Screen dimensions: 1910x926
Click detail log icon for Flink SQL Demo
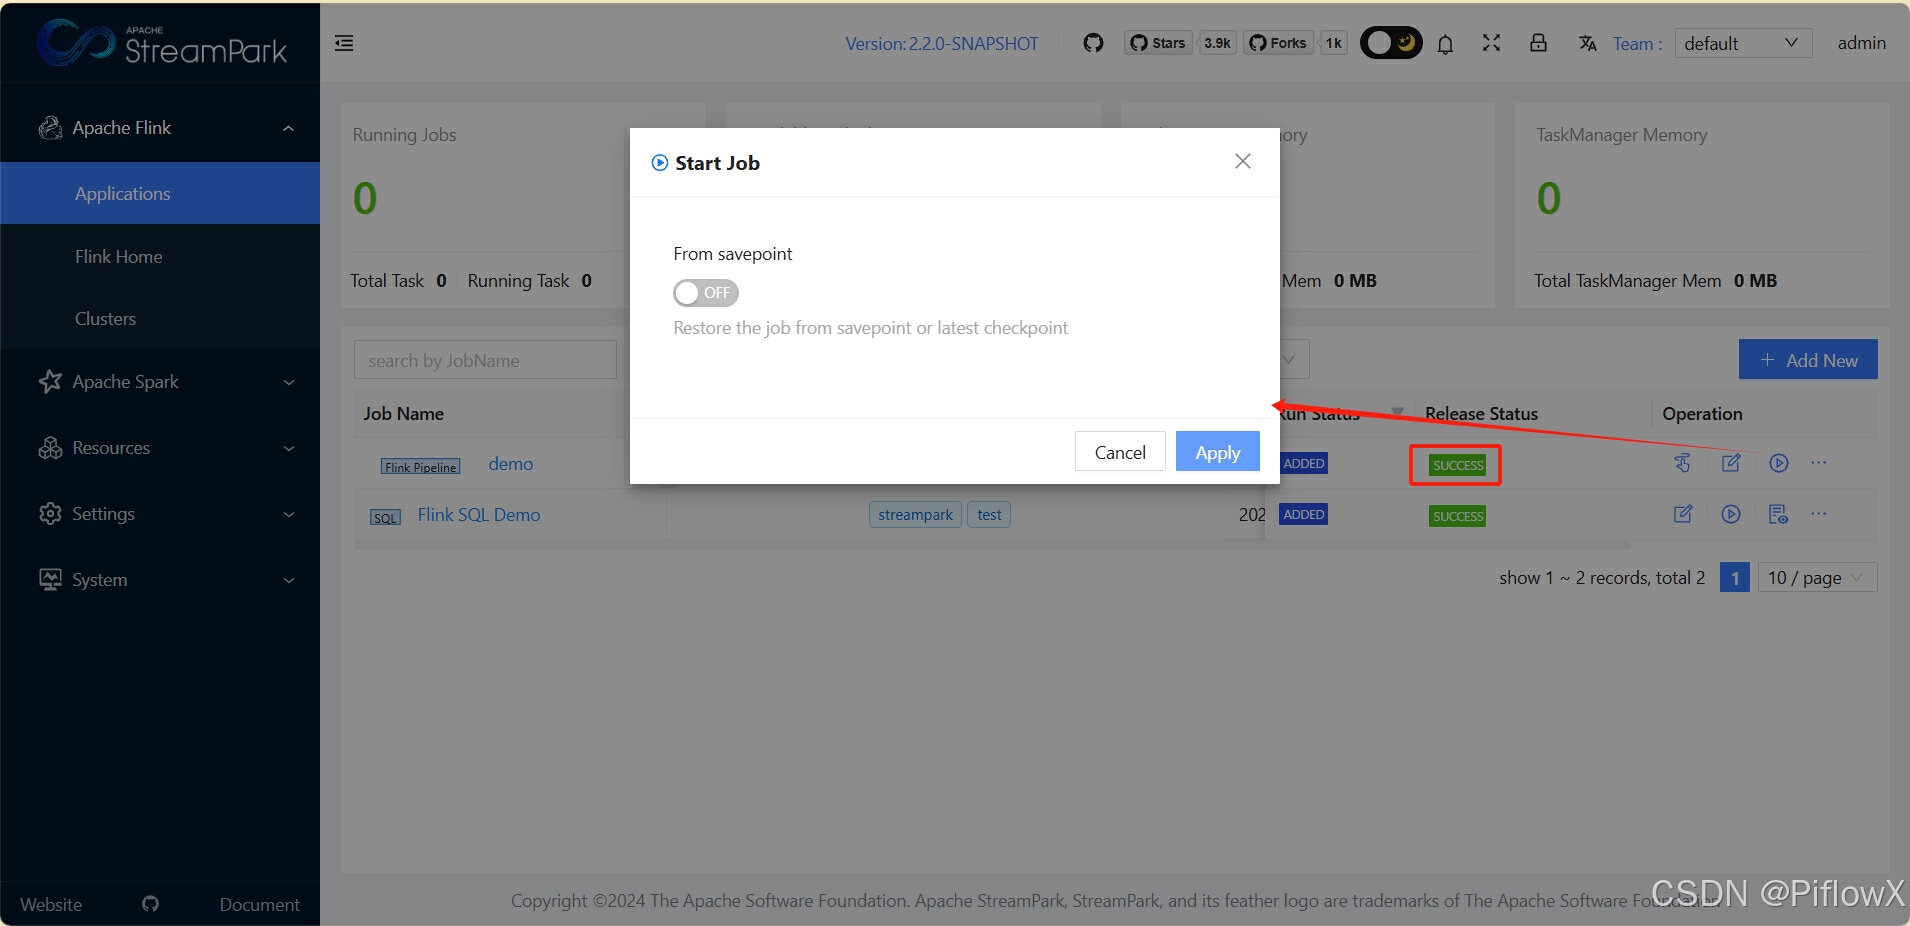click(1778, 514)
